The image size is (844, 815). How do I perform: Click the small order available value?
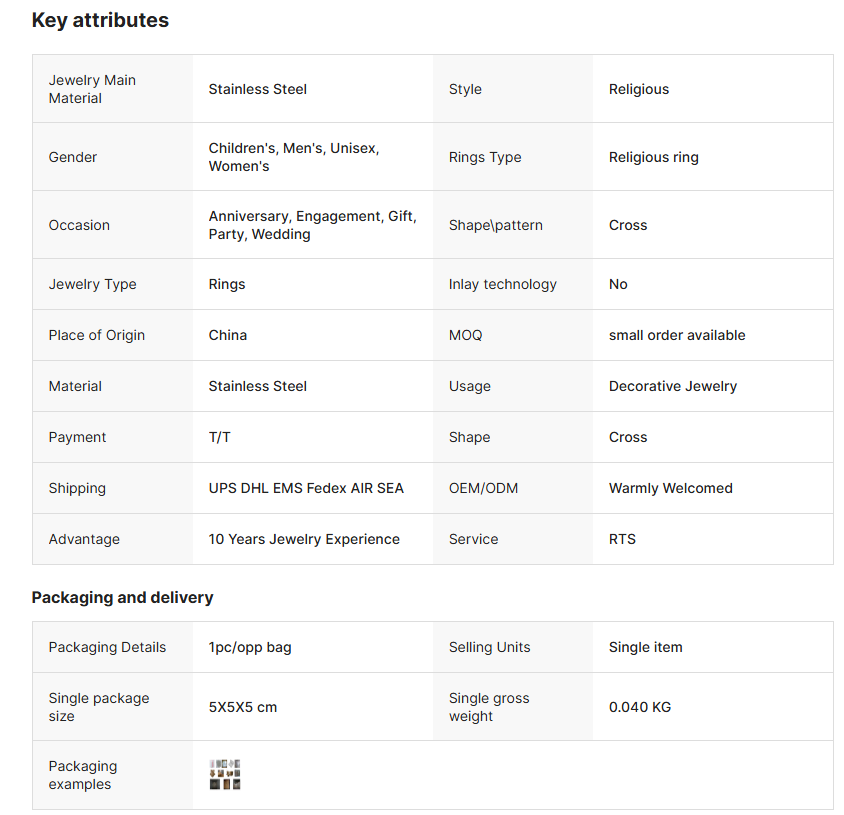[677, 335]
